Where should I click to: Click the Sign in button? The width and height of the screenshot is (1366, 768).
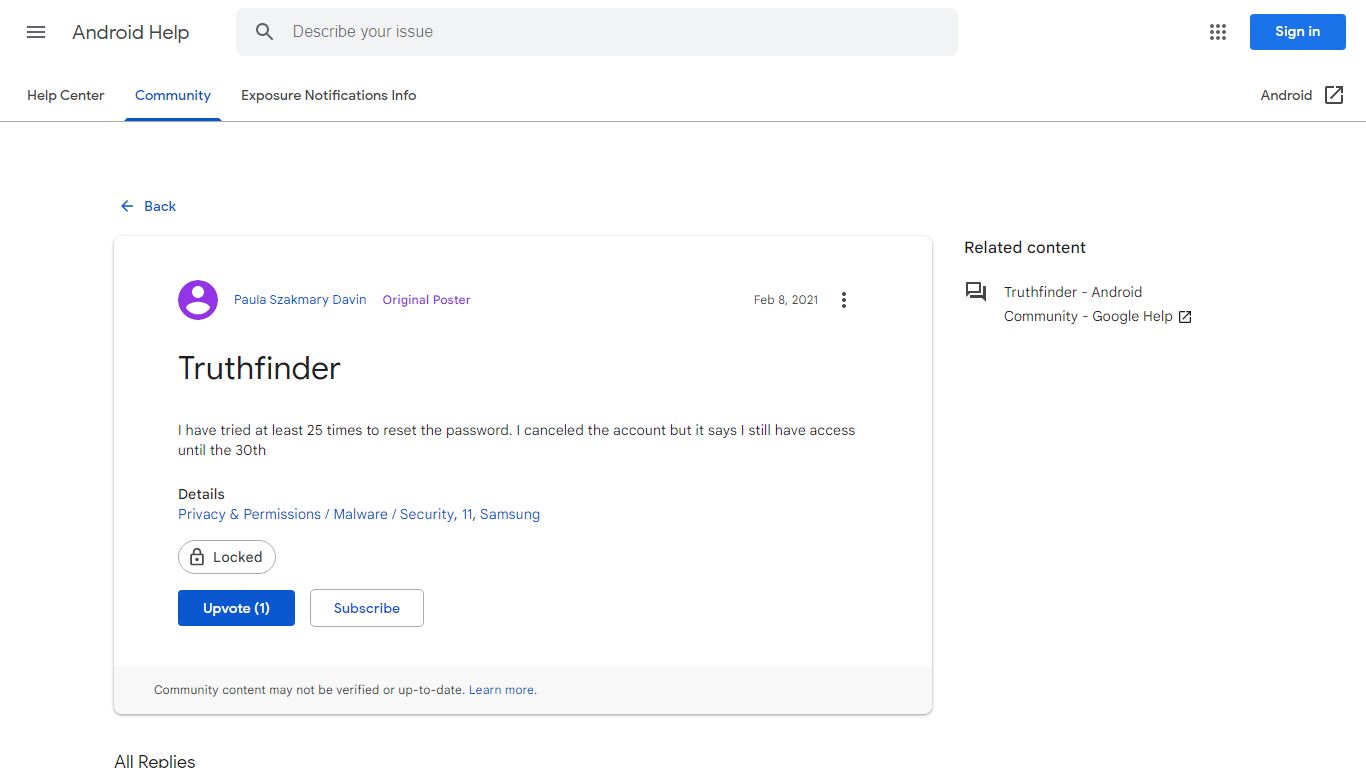click(1297, 32)
